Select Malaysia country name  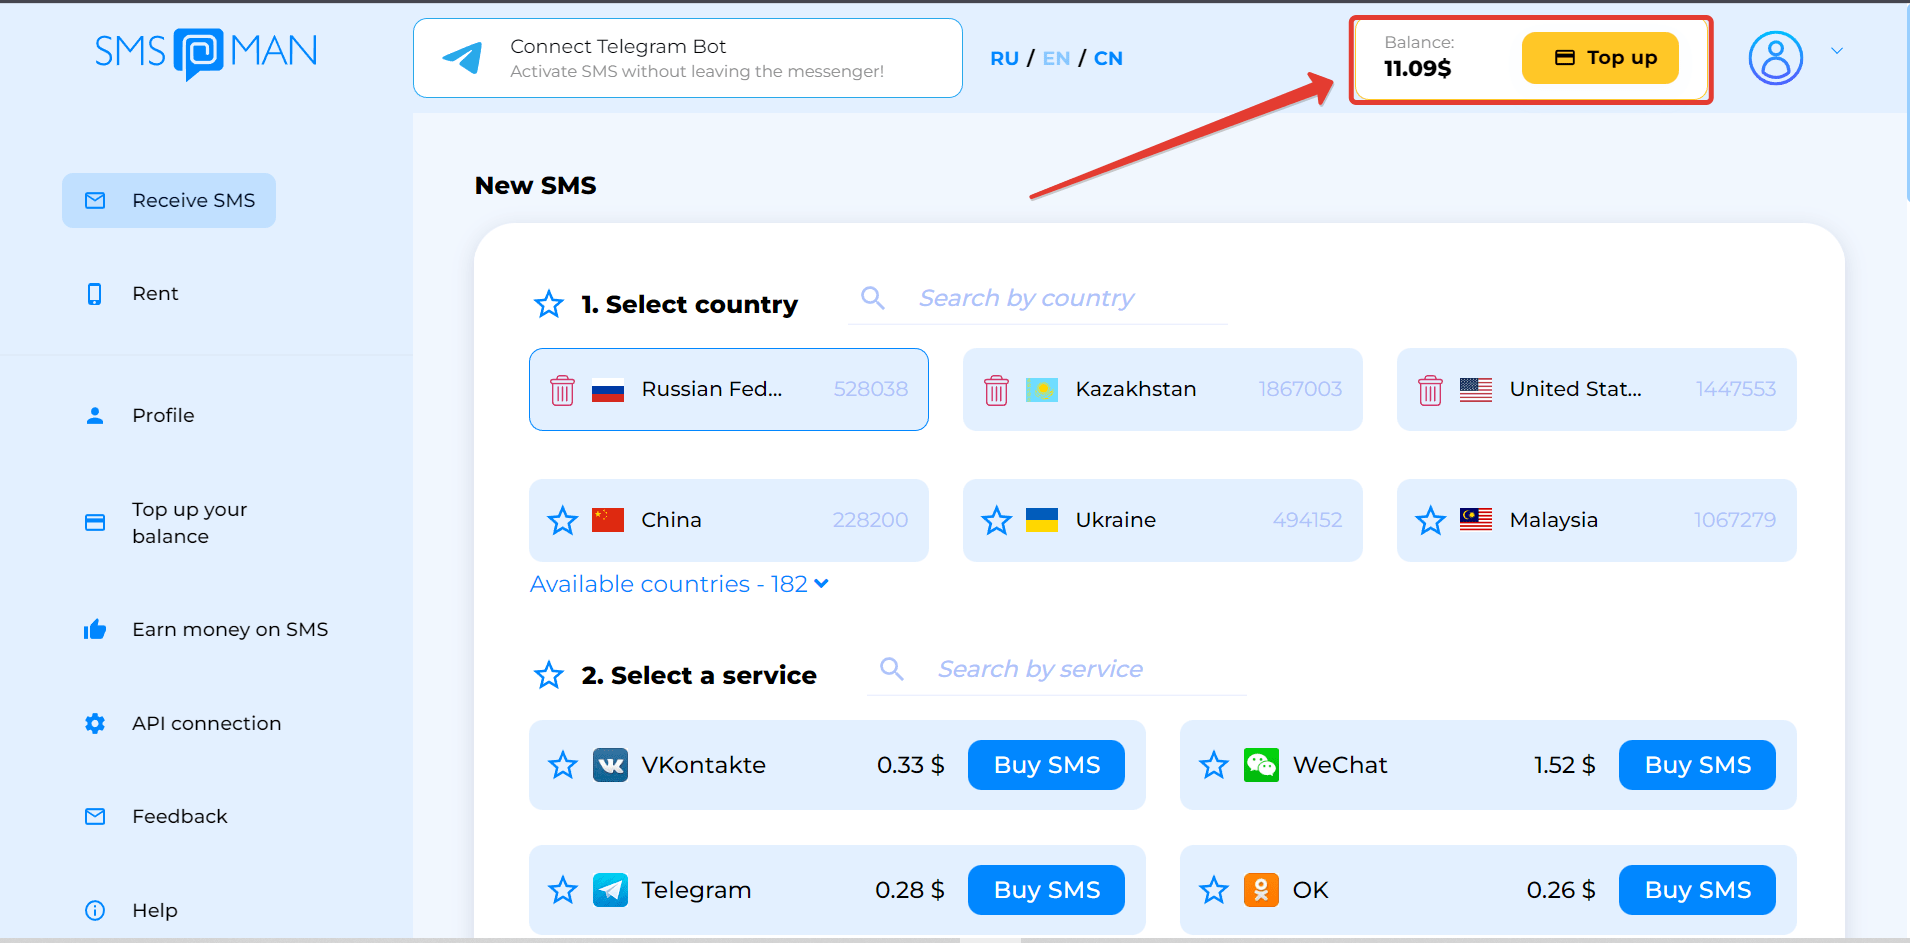(x=1554, y=520)
